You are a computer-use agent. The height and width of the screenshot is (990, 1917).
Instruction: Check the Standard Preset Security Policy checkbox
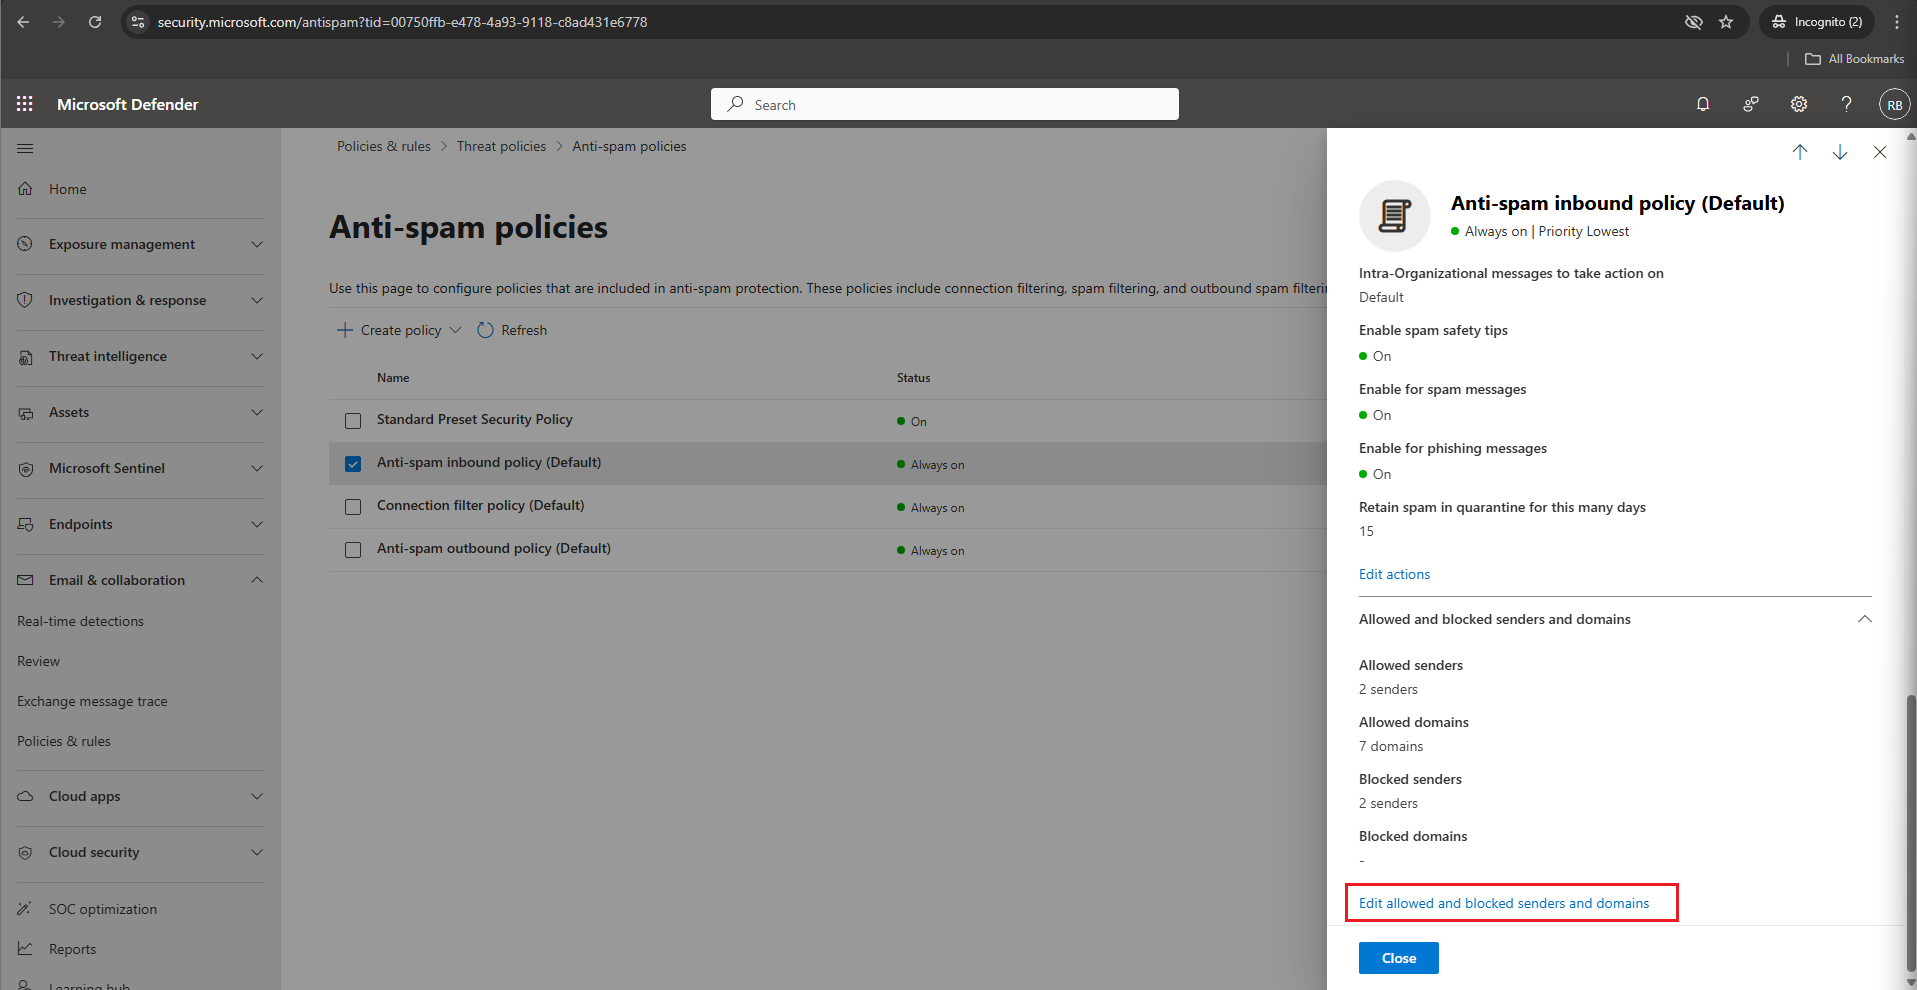point(353,421)
